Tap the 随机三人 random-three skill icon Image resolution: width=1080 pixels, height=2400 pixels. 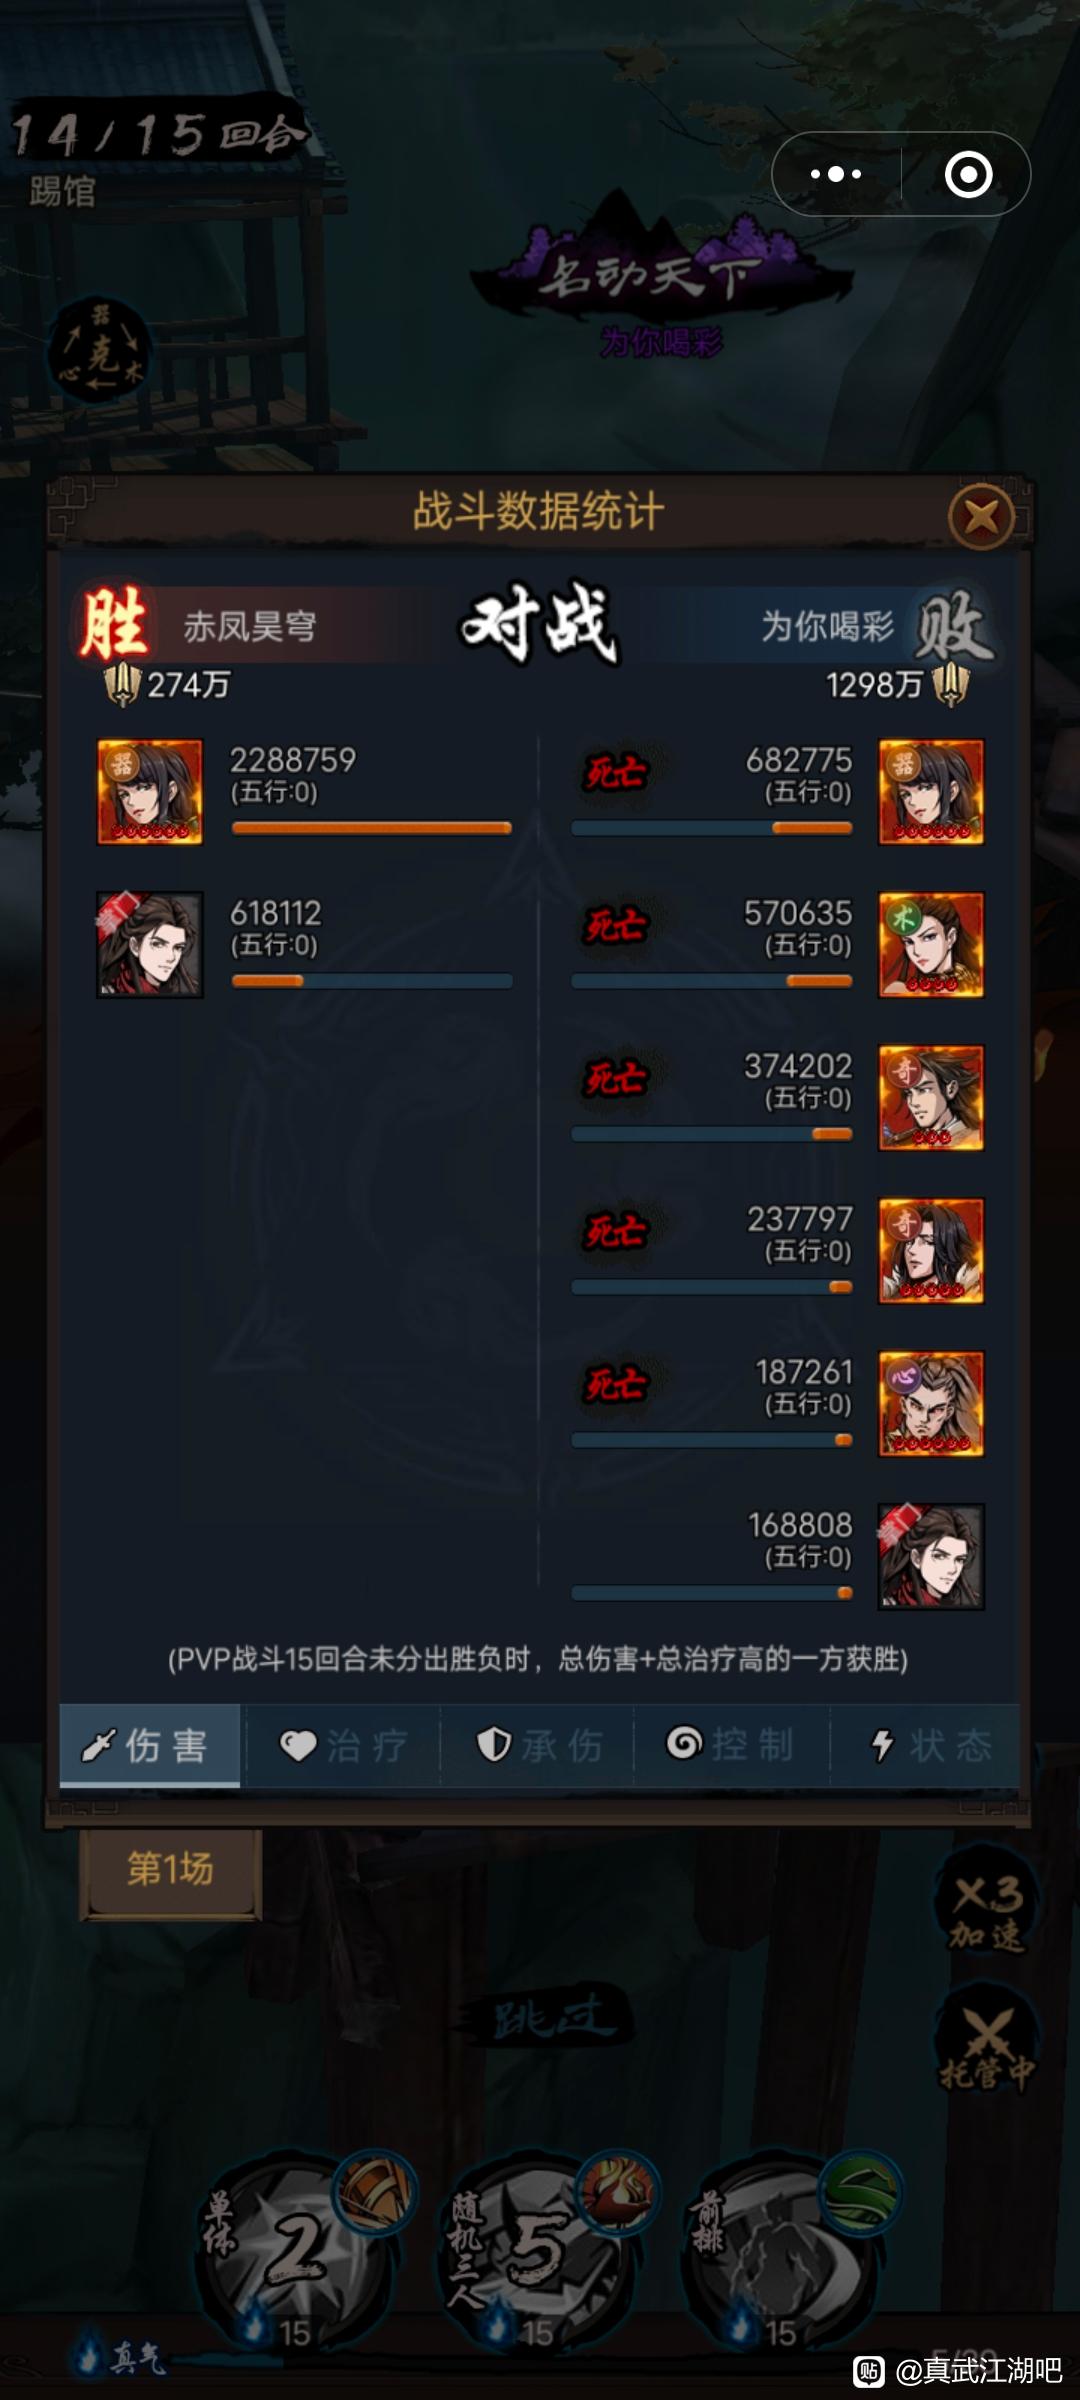(540, 2249)
